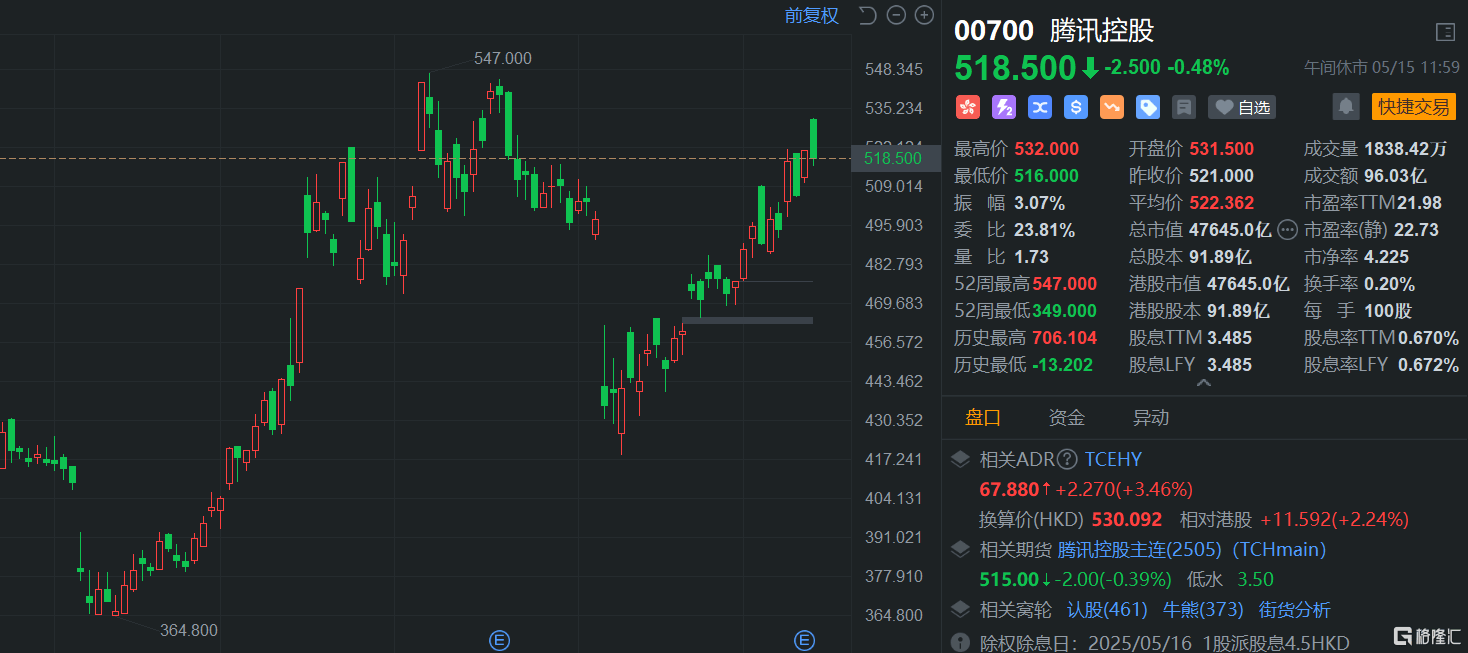Open the 认股(461) warrants link

pos(1108,610)
